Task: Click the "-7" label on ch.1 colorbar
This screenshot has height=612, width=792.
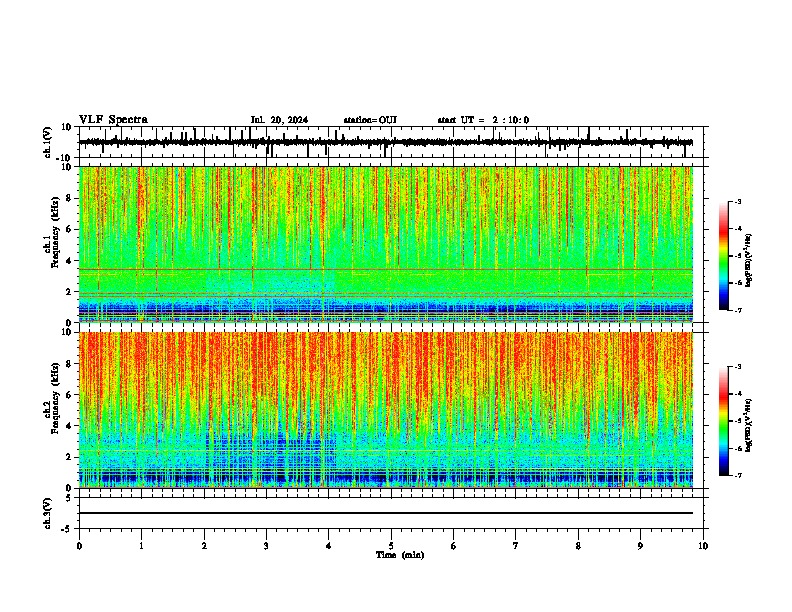Action: 738,311
